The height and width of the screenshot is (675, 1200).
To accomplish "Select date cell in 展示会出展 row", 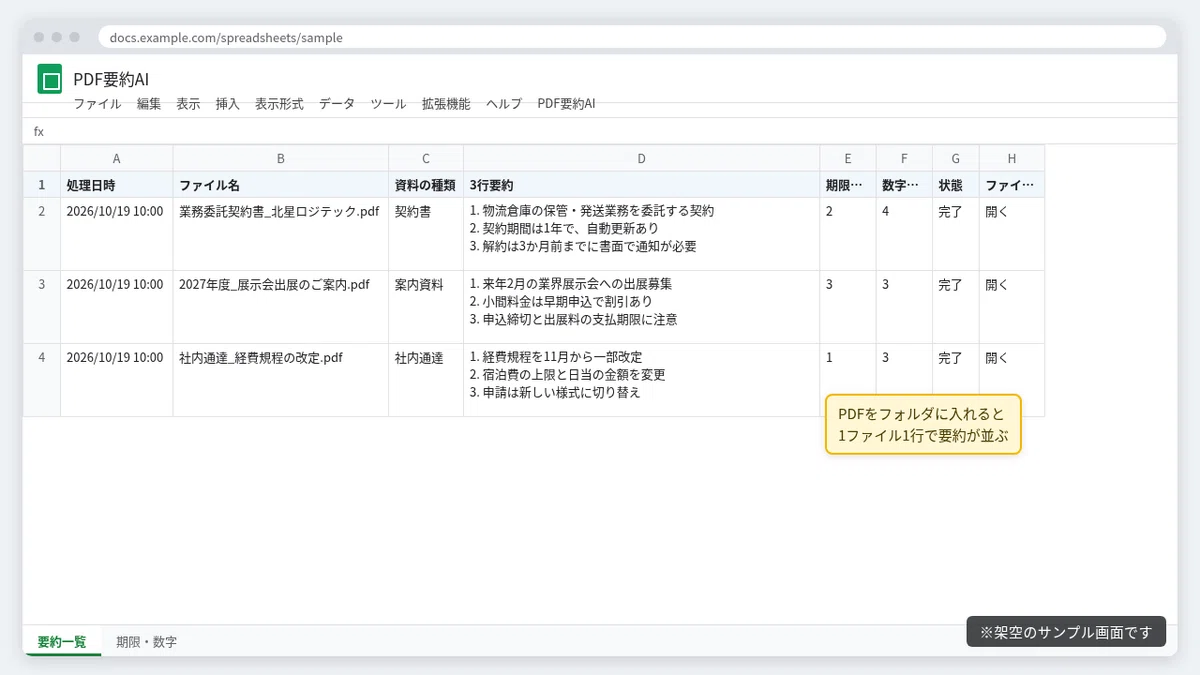I will coord(117,307).
